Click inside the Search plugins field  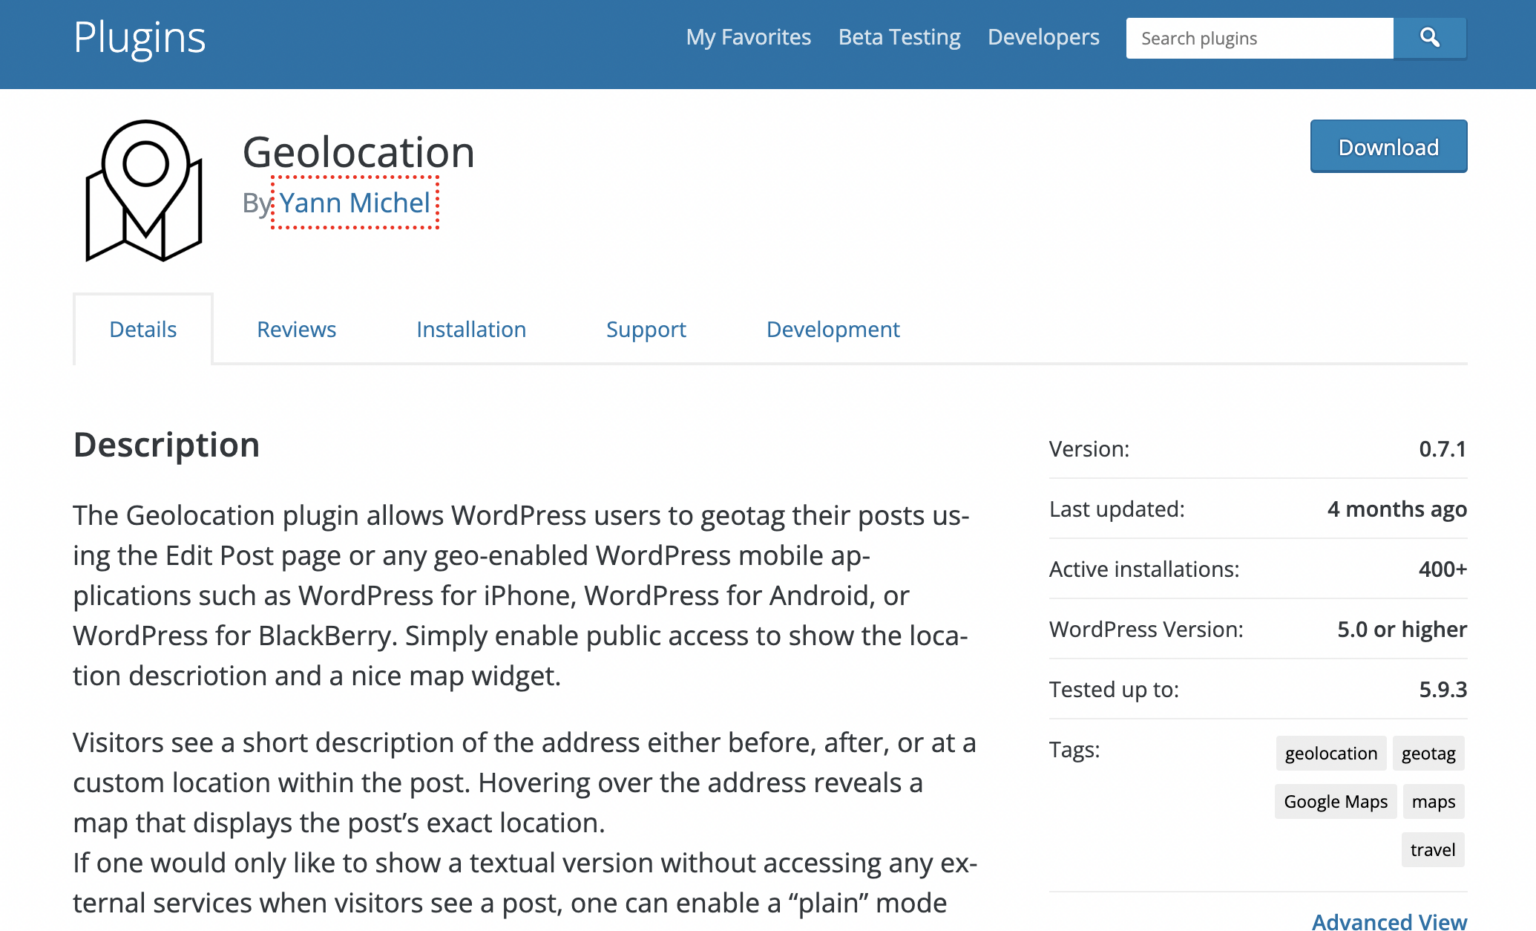tap(1258, 38)
